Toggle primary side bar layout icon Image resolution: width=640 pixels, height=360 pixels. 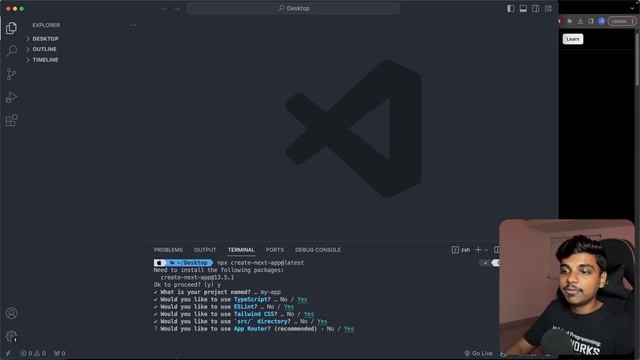coord(511,9)
